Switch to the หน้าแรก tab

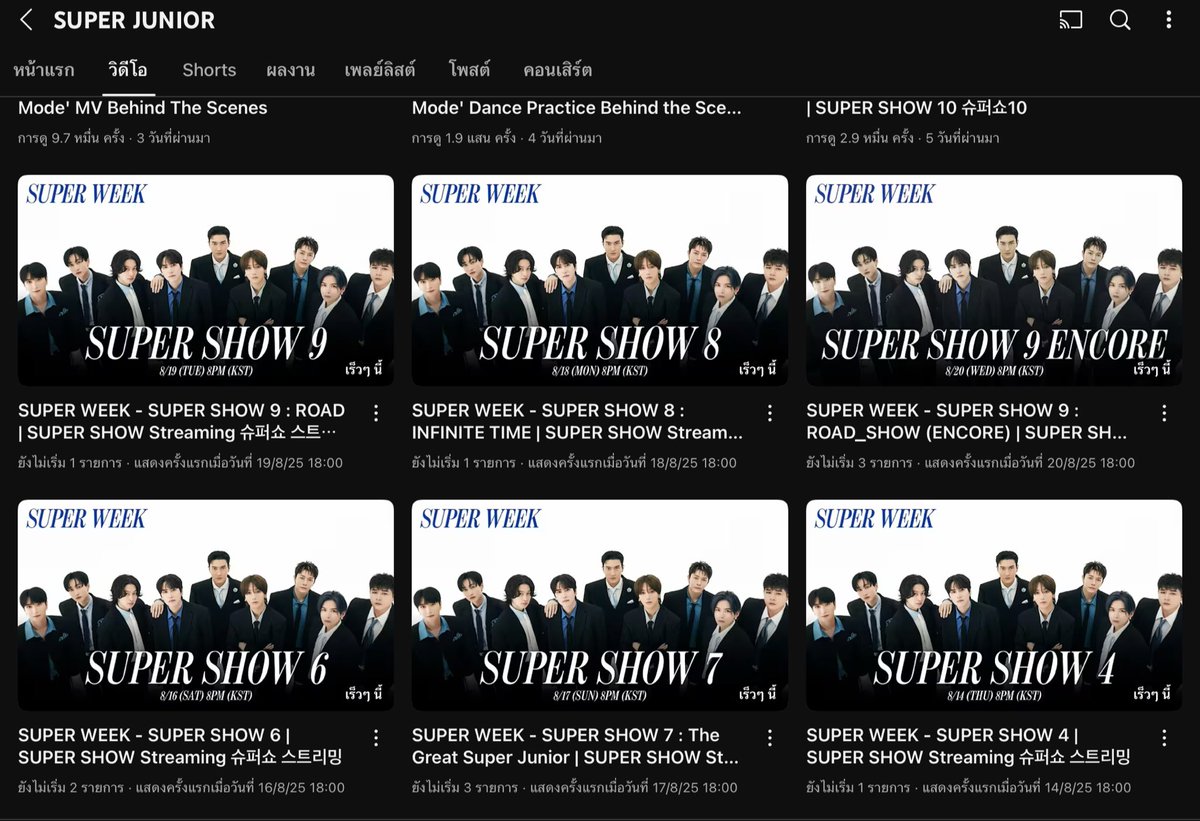coord(44,70)
